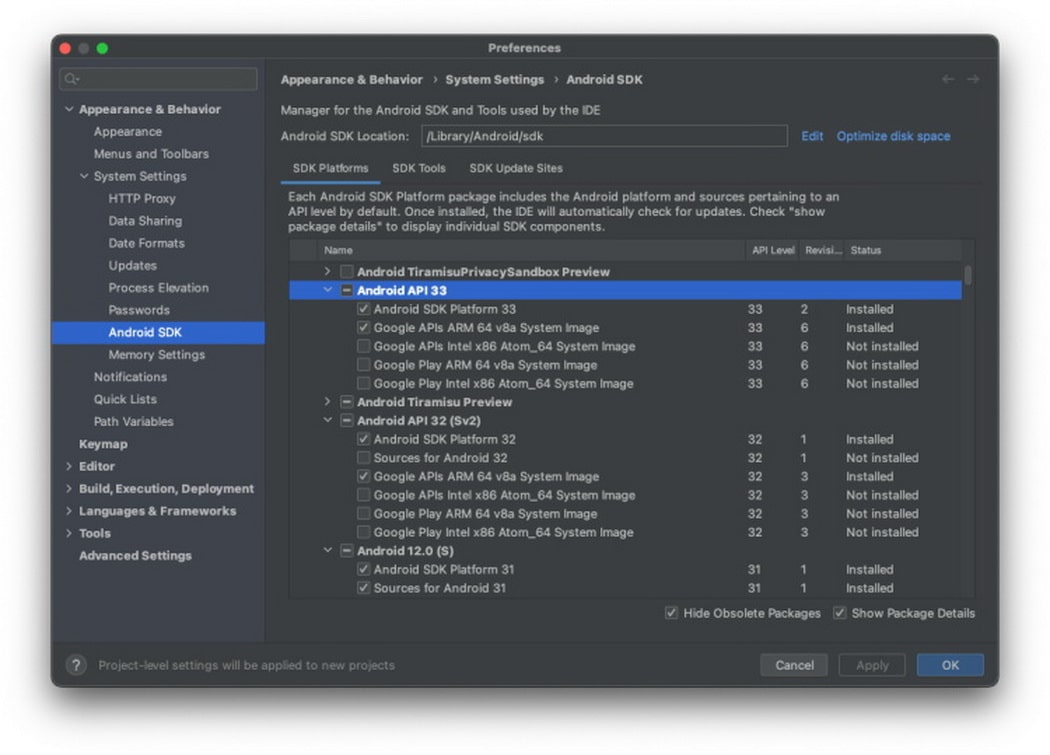Collapse the Android API 32 (Sv2) group
The width and height of the screenshot is (1050, 755).
[x=327, y=421]
